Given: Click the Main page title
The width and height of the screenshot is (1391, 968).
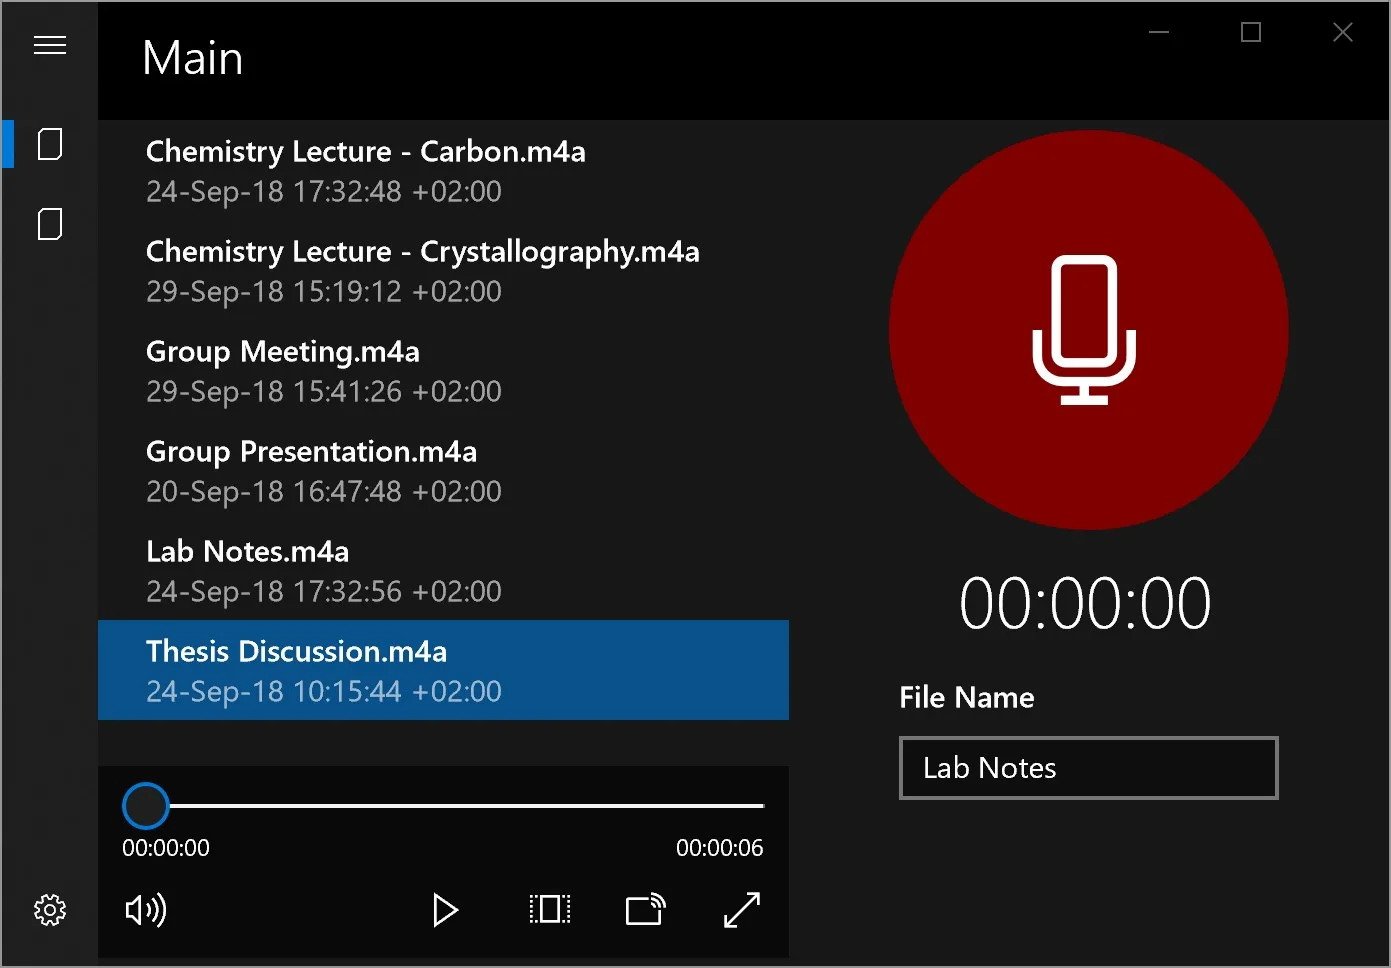Looking at the screenshot, I should pos(193,58).
